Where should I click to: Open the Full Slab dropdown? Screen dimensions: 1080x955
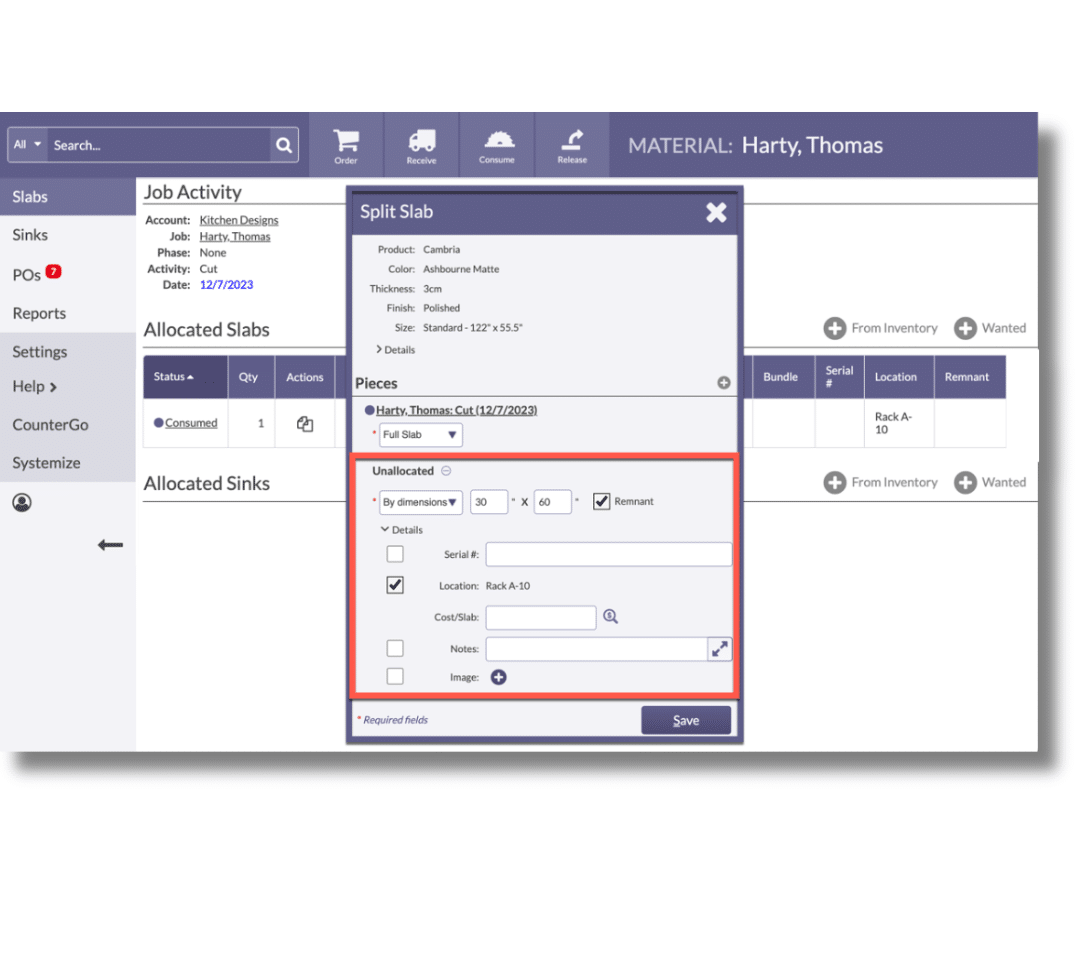[x=420, y=434]
